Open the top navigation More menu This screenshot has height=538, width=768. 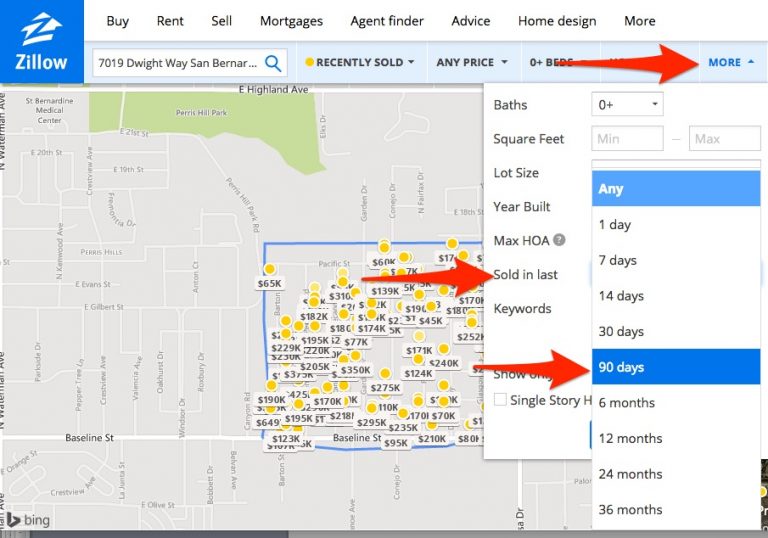[640, 21]
